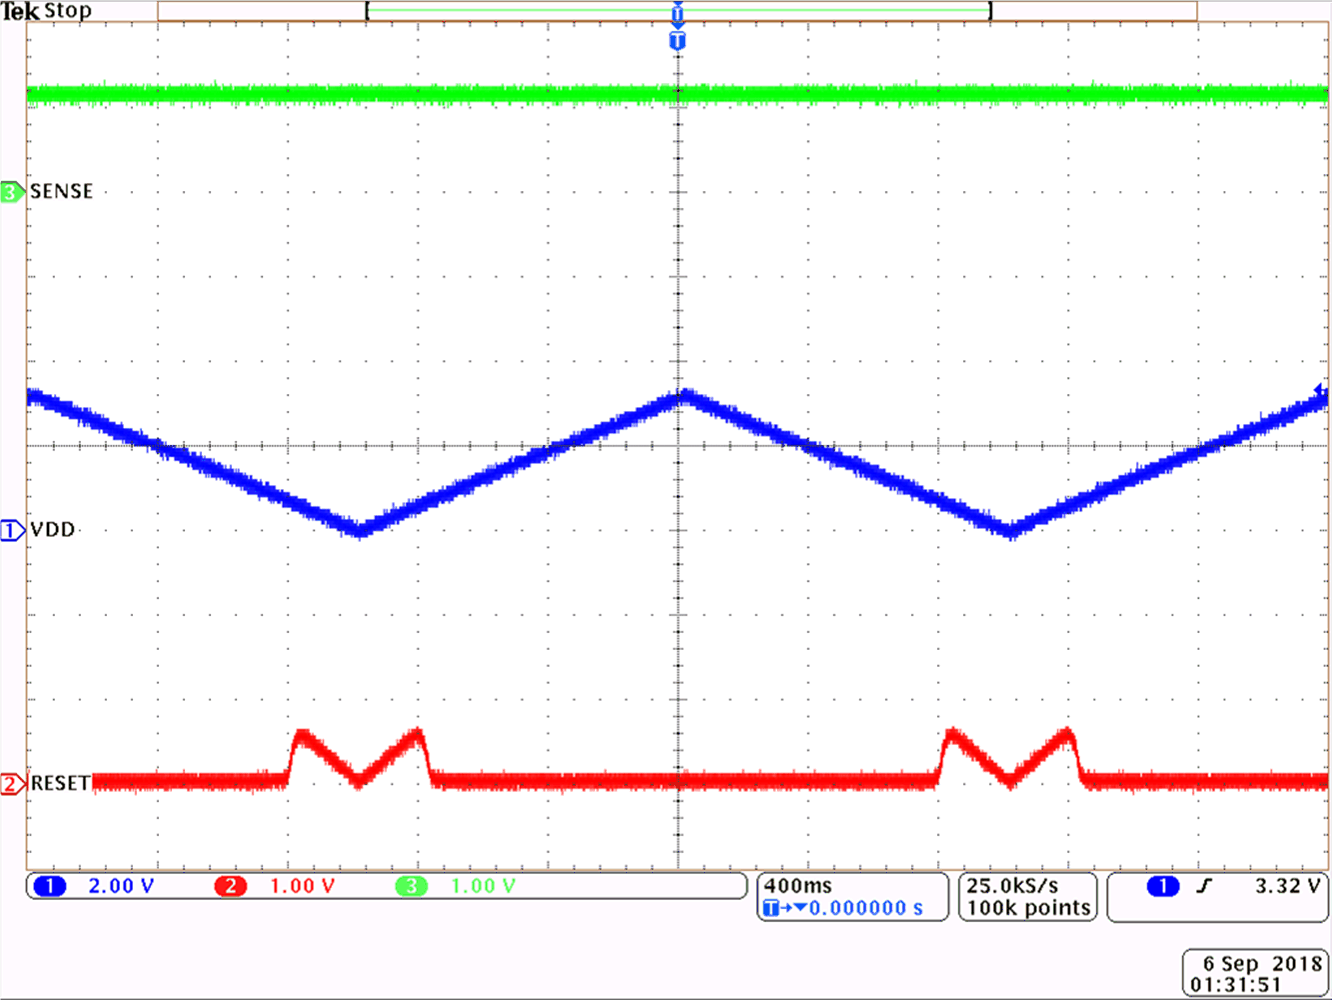Click the channel 1 badge in bottom readout
The height and width of the screenshot is (1000, 1332).
[49, 885]
